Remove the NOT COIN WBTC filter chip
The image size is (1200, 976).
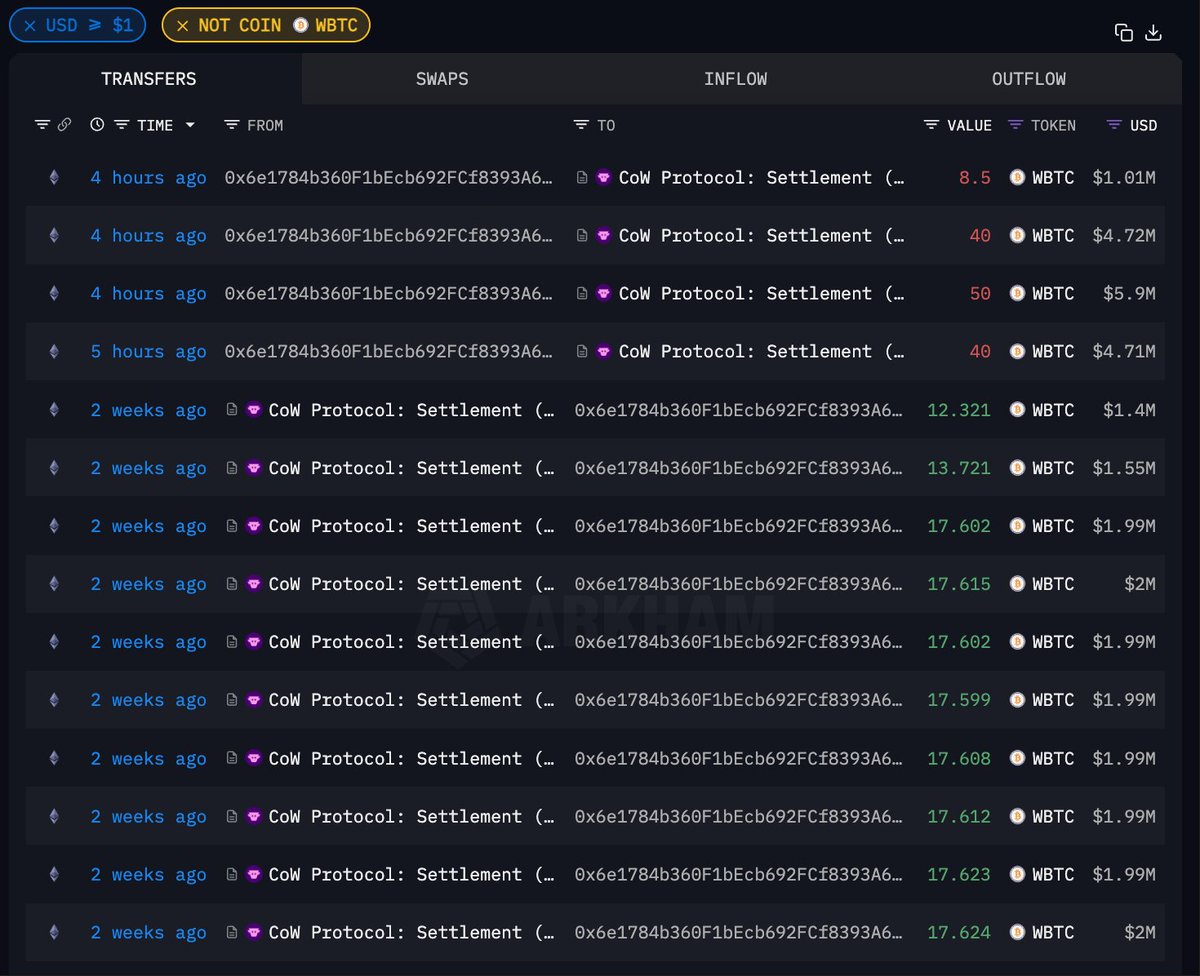tap(182, 25)
